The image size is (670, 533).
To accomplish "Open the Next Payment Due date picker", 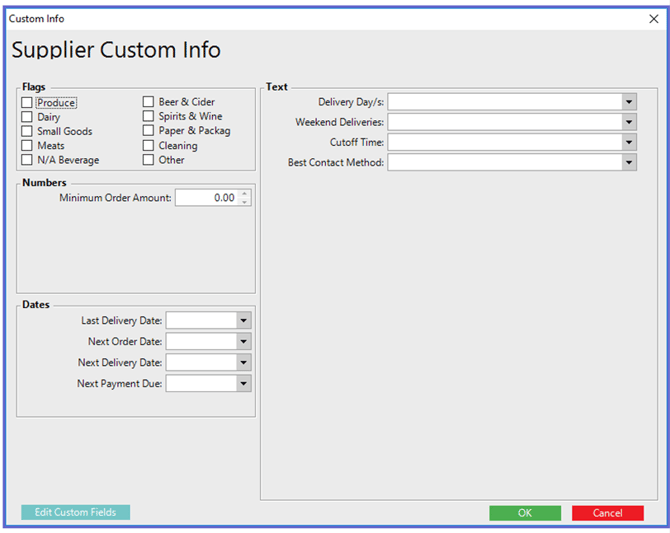I will tap(243, 383).
